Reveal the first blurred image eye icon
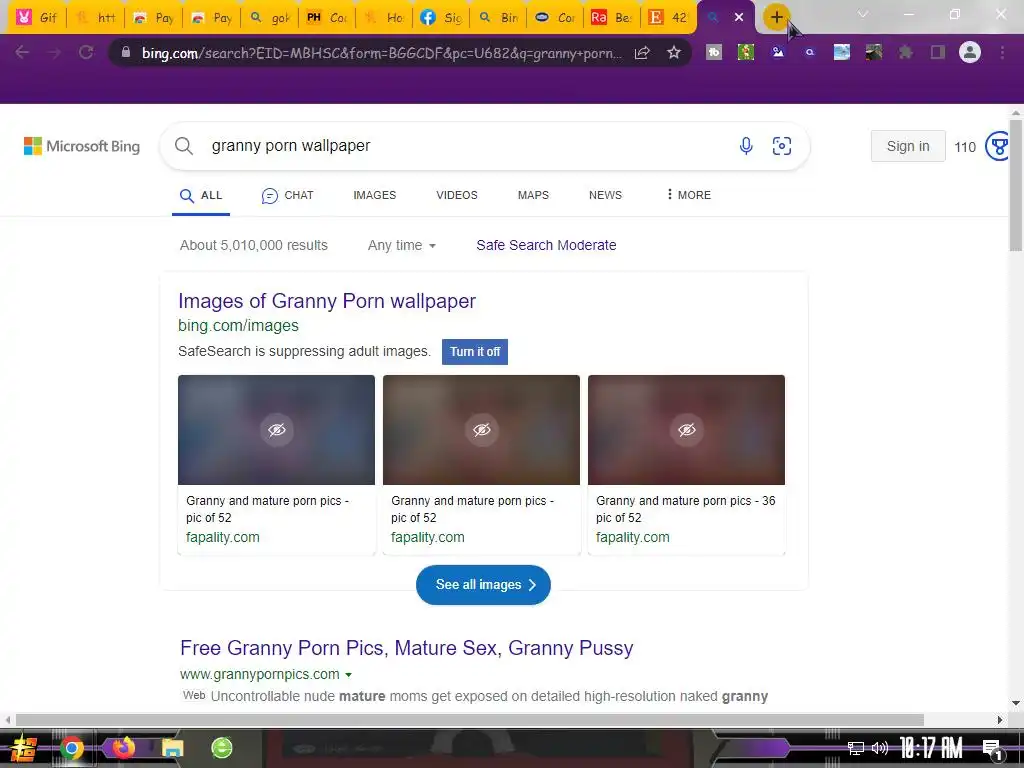 [277, 430]
